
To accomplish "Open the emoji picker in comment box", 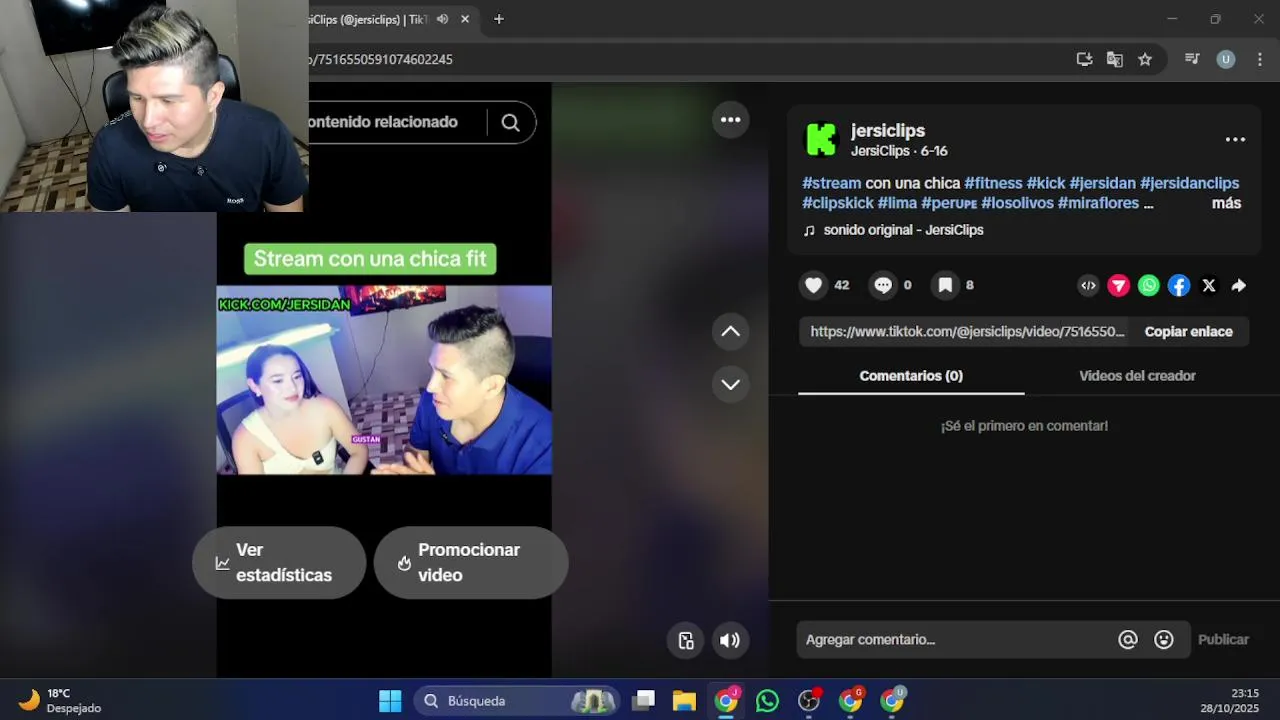I will 1164,640.
